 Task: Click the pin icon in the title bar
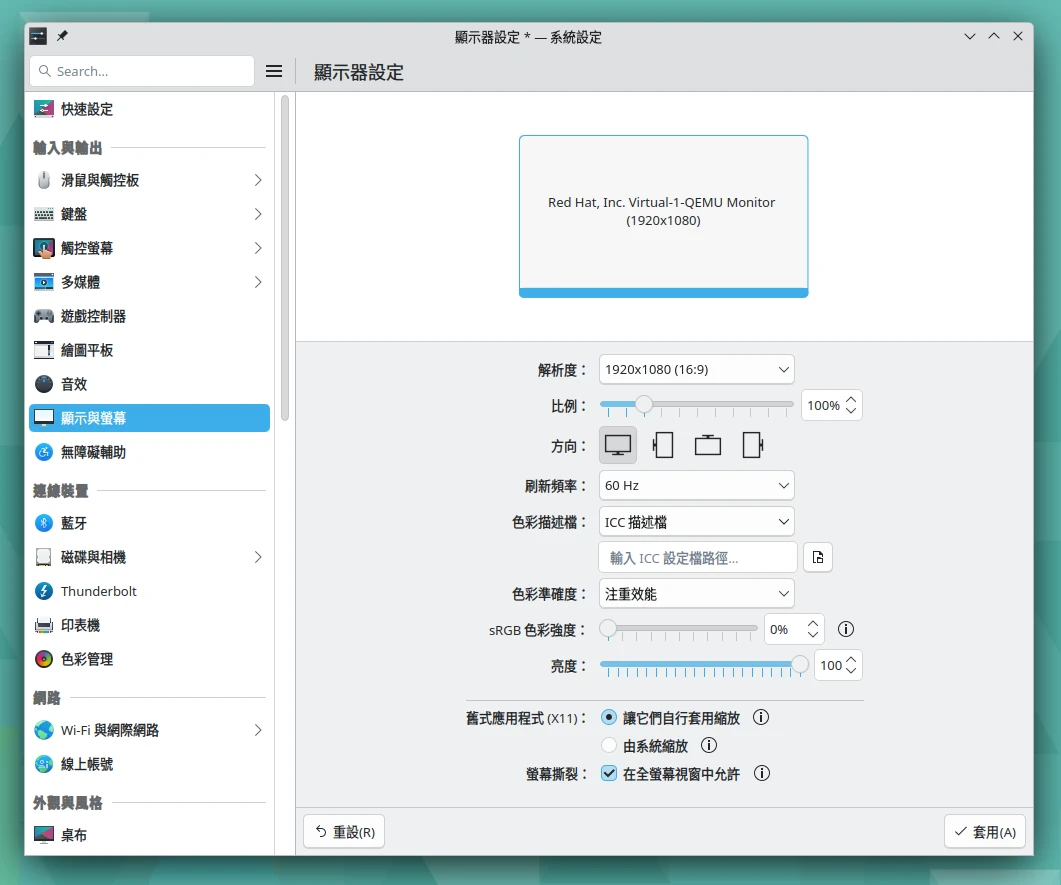(x=62, y=37)
